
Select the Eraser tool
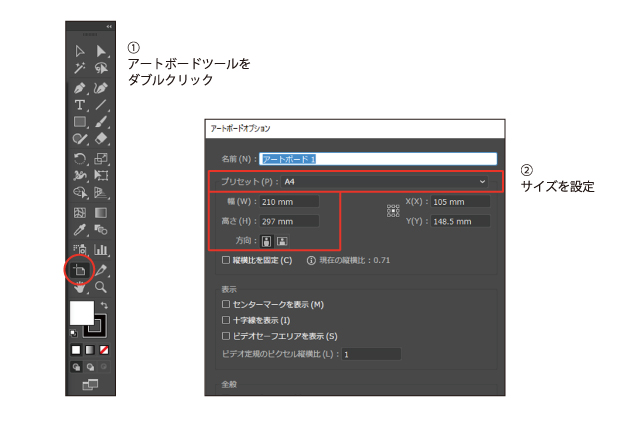(101, 139)
